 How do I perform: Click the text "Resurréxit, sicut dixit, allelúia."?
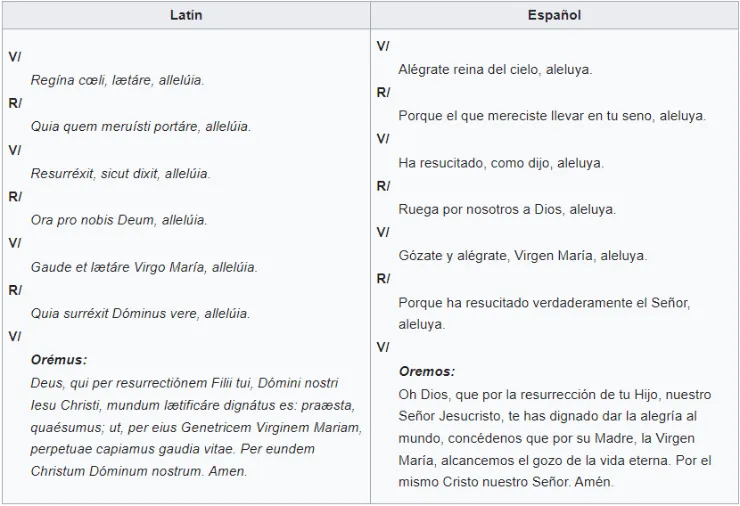[120, 173]
